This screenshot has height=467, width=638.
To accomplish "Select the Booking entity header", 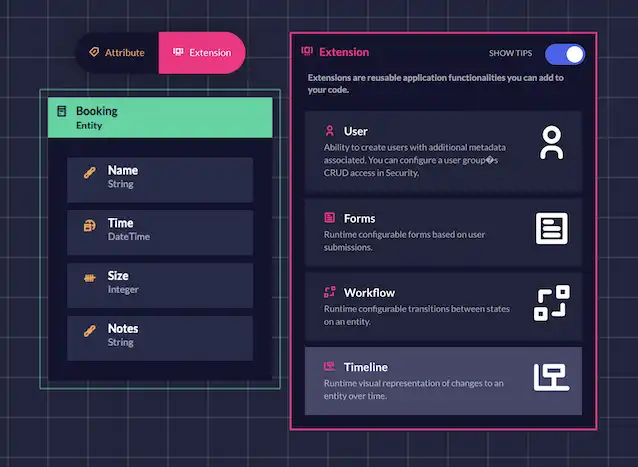I will tap(160, 117).
